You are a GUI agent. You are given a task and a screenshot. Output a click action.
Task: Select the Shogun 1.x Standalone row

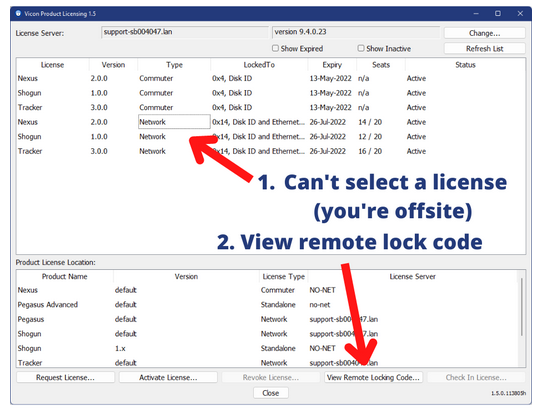(x=267, y=349)
